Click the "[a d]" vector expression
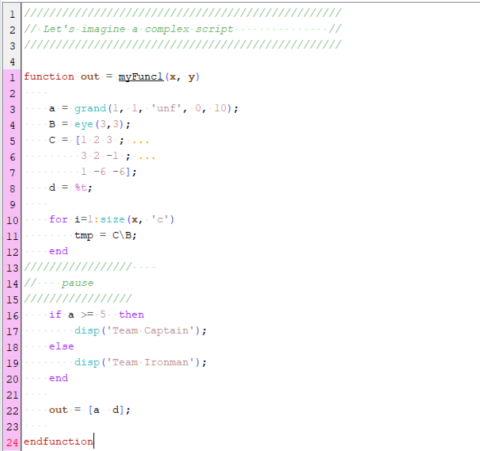The height and width of the screenshot is (451, 480). [106, 410]
